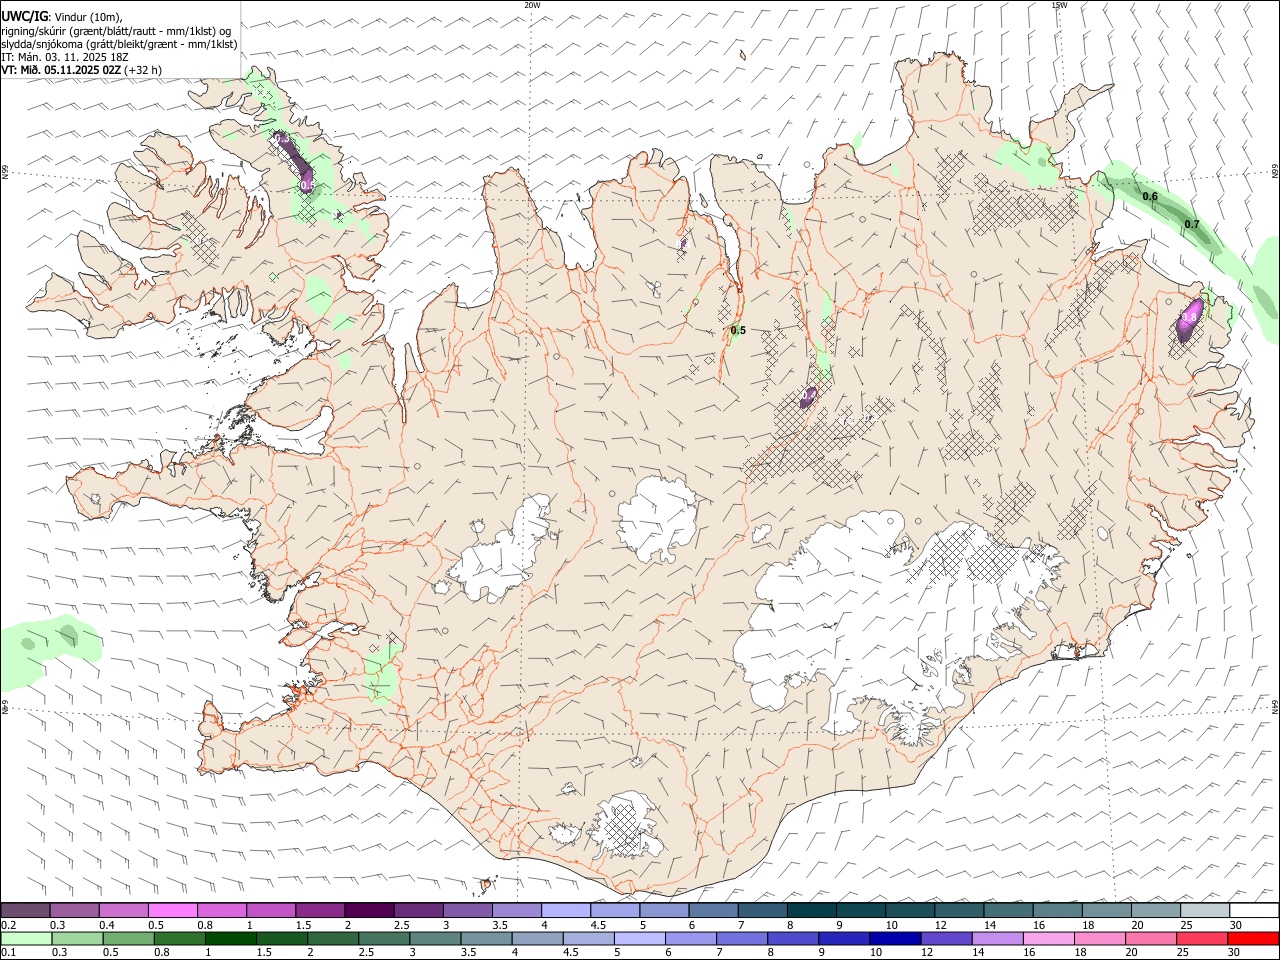
Task: Select the snow legend swatch for 12–14
Action: point(958,910)
